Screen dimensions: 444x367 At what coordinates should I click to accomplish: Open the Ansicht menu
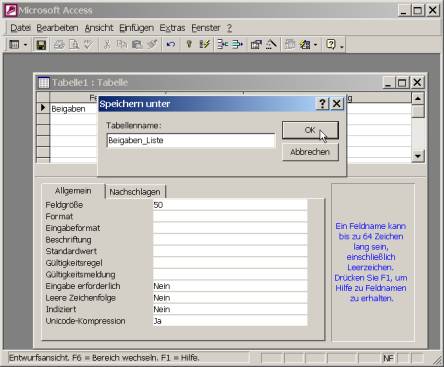coord(99,28)
